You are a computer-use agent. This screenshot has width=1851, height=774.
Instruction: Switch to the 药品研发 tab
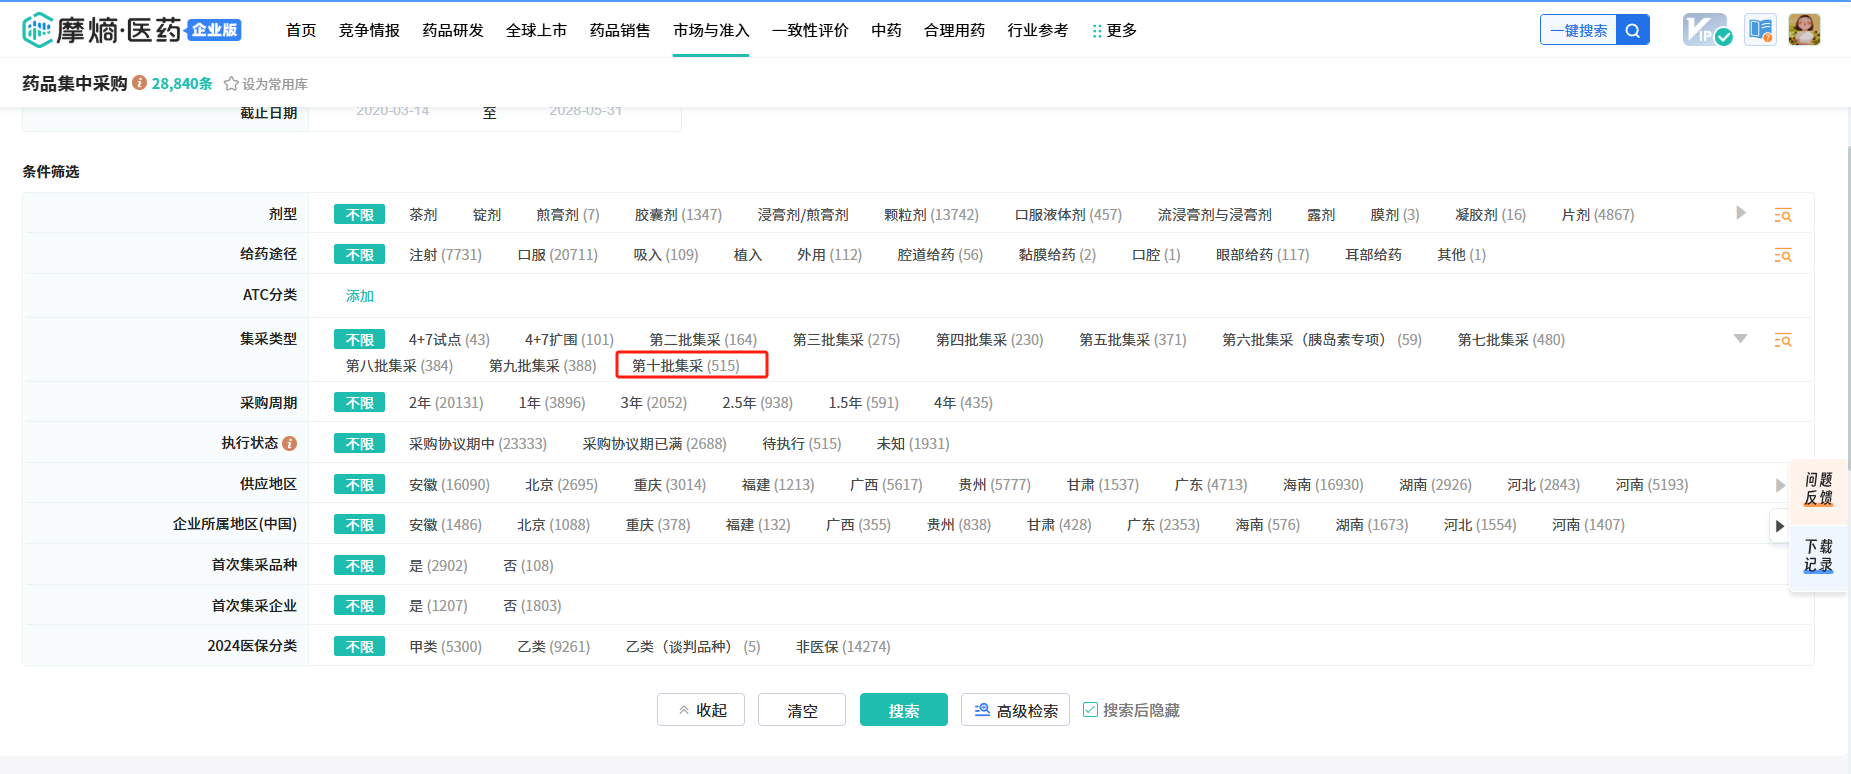point(452,30)
